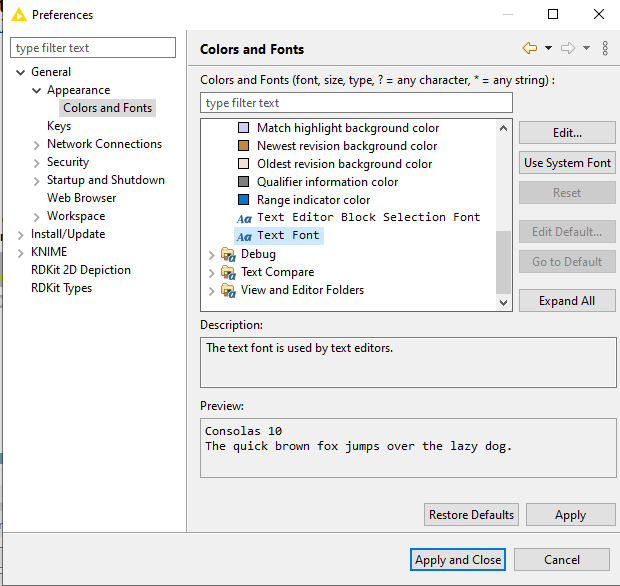Select Range indicator color label
This screenshot has height=586, width=620.
pyautogui.click(x=314, y=200)
